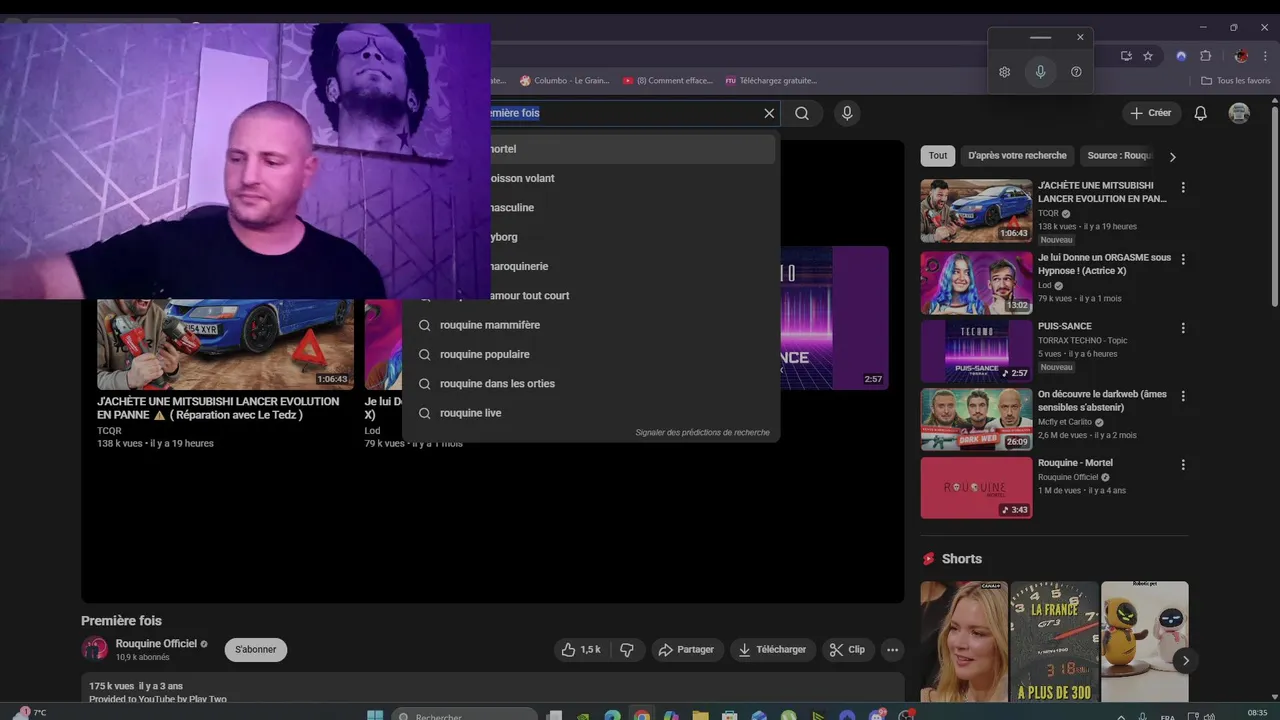Open PUIS-SANCE thumbnail in sidebar
Screen dimensions: 1280x720
976,351
